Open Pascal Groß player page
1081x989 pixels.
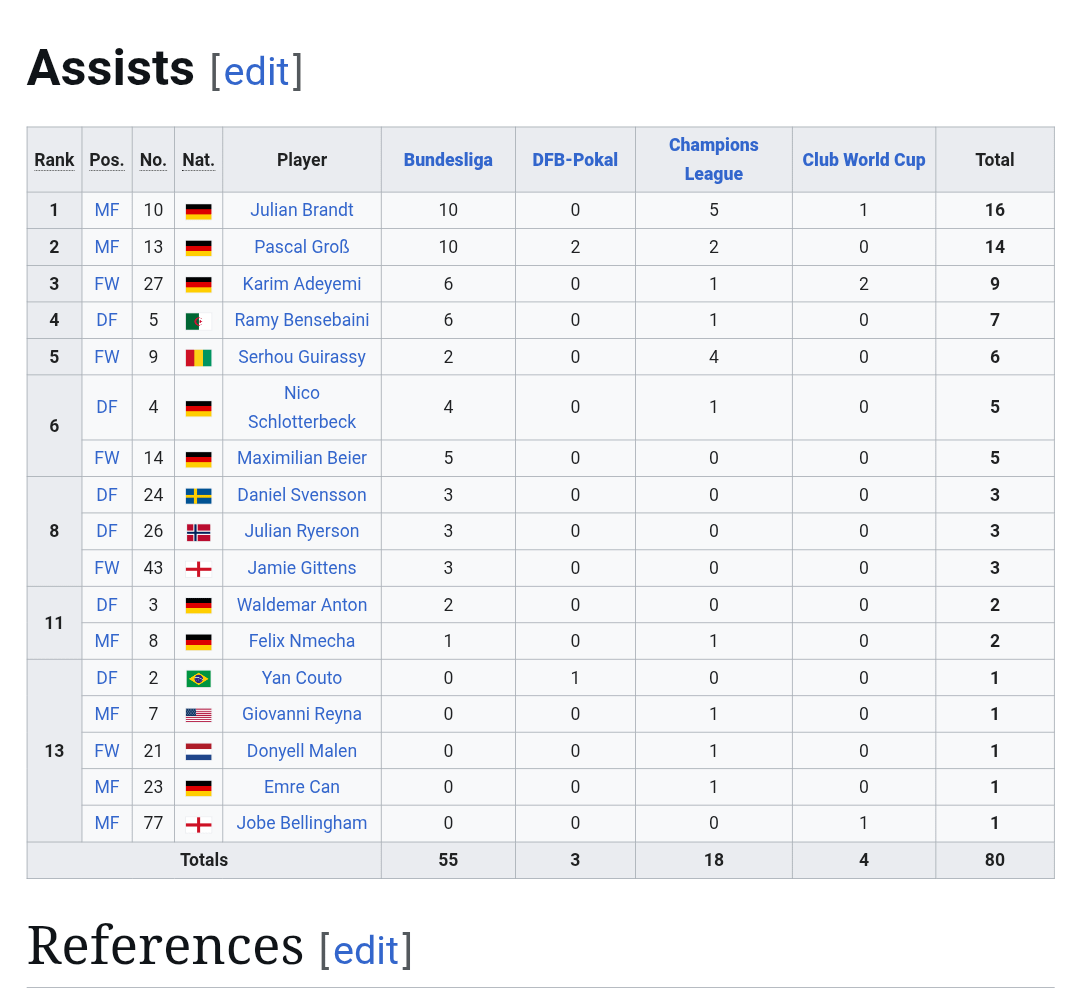click(x=302, y=247)
